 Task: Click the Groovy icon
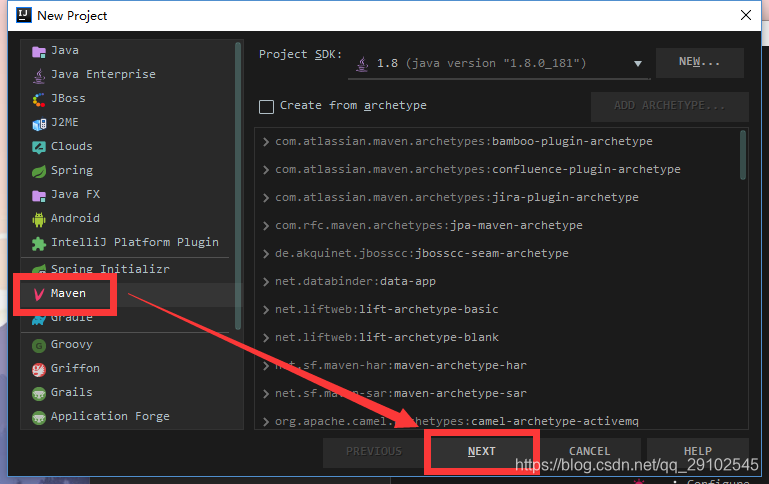[x=39, y=345]
